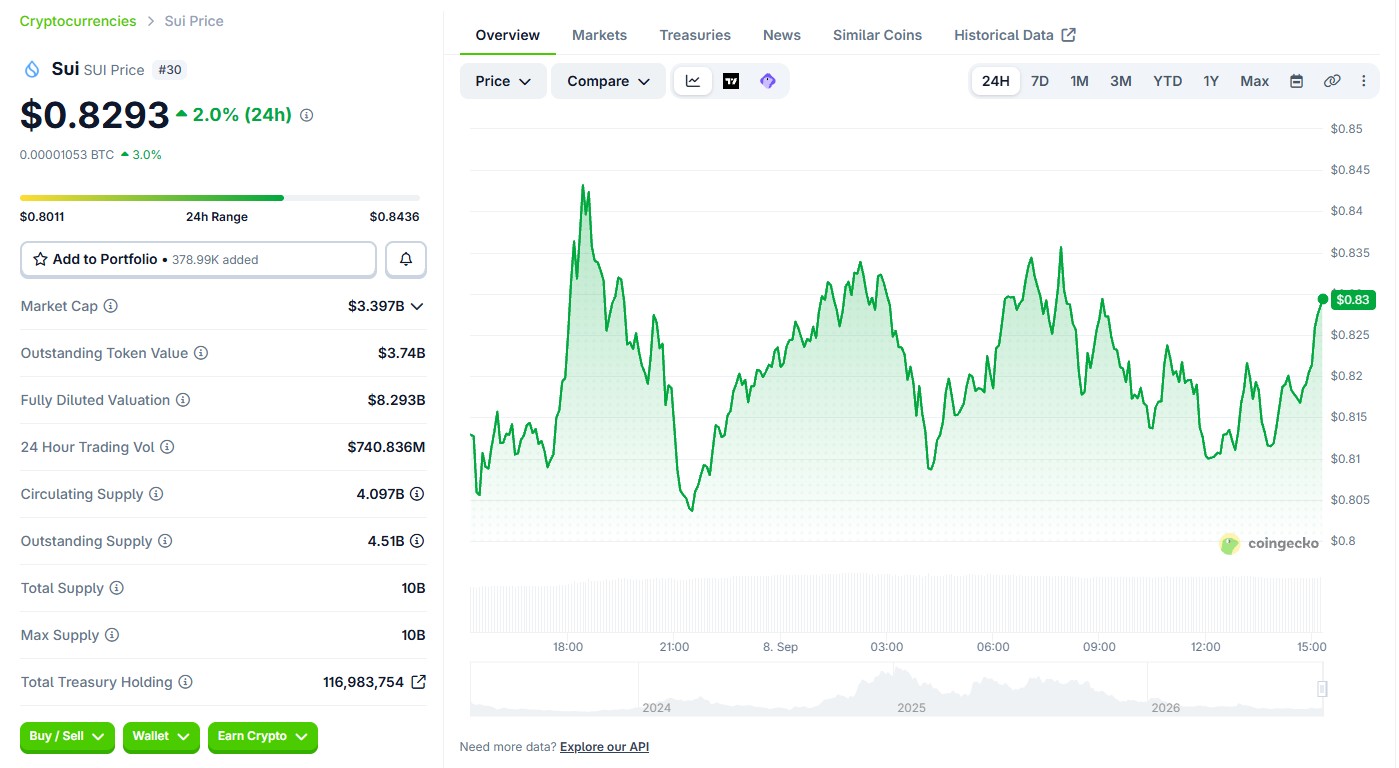Viewport: 1399px width, 768px height.
Task: Select the YTD time range
Action: coord(1168,81)
